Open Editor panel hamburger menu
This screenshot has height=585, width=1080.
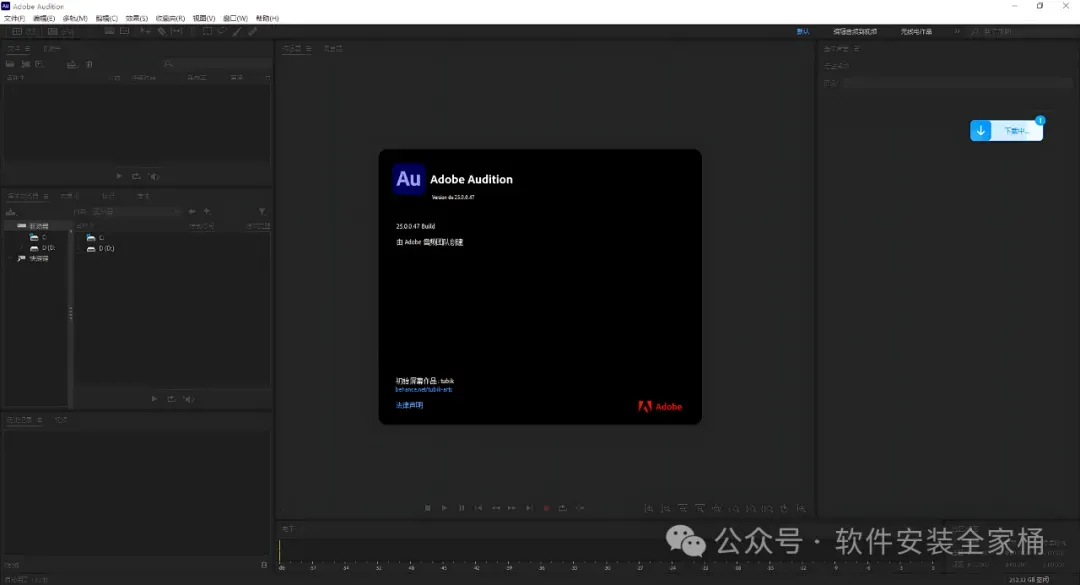pos(309,49)
